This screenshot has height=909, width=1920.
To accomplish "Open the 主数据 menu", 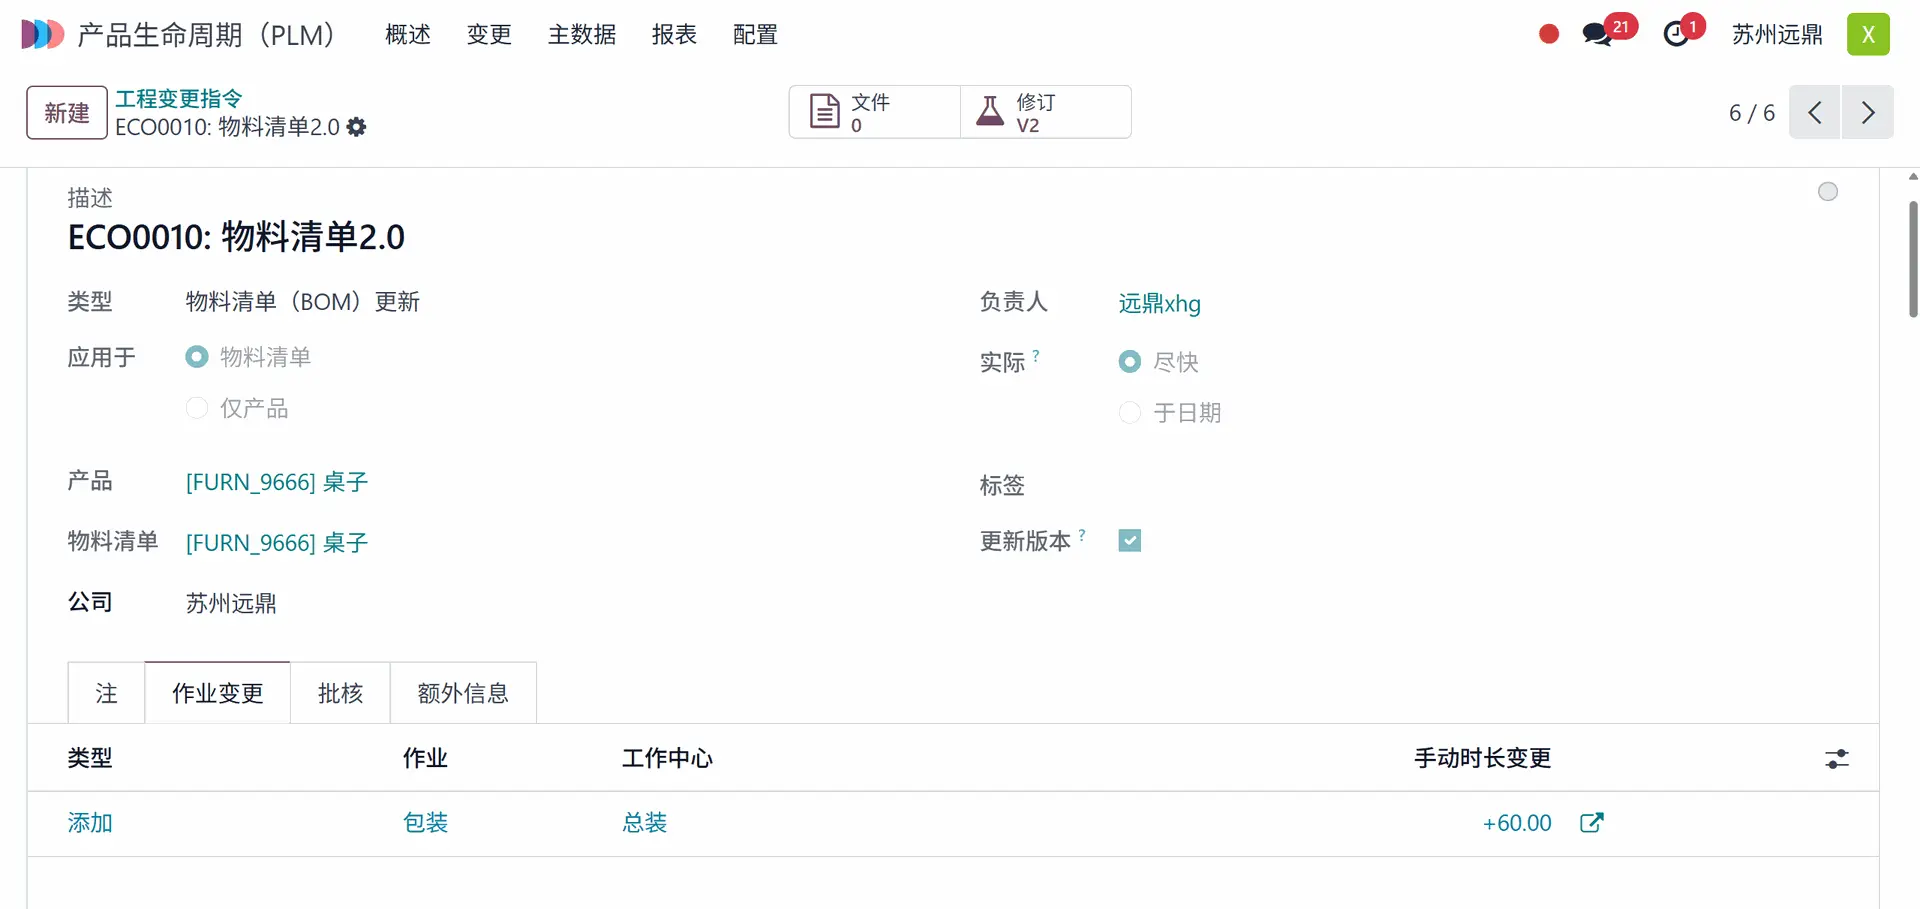I will tap(581, 35).
